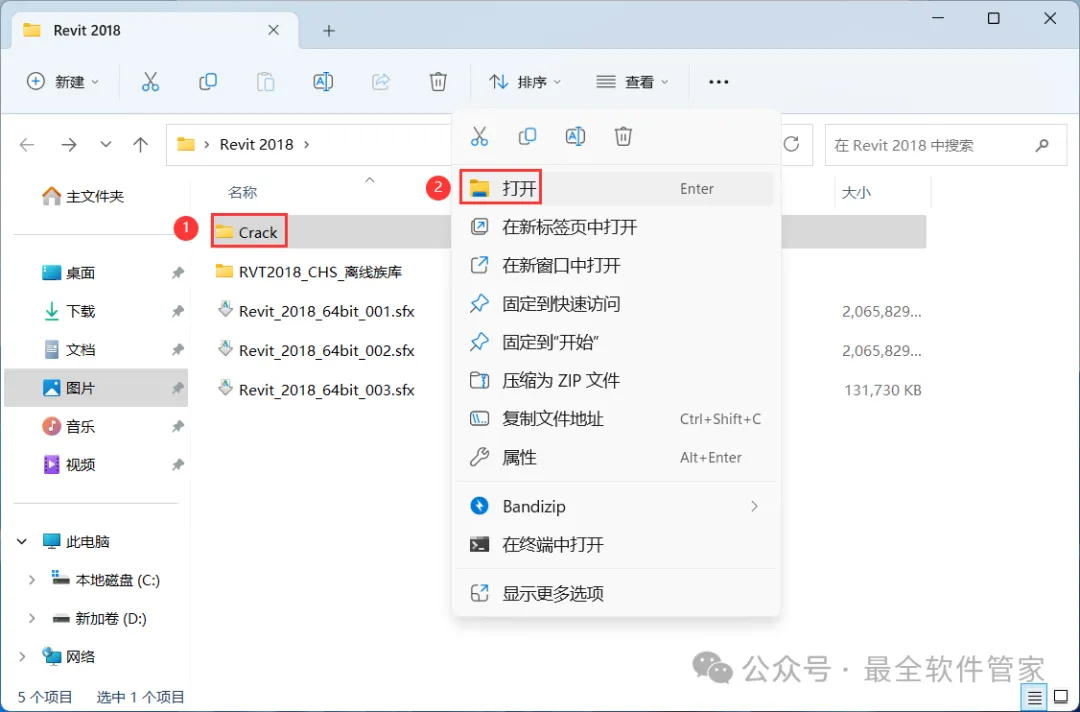
Task: Expand the chevron after Revit 2018 in the address bar
Action: tap(307, 145)
